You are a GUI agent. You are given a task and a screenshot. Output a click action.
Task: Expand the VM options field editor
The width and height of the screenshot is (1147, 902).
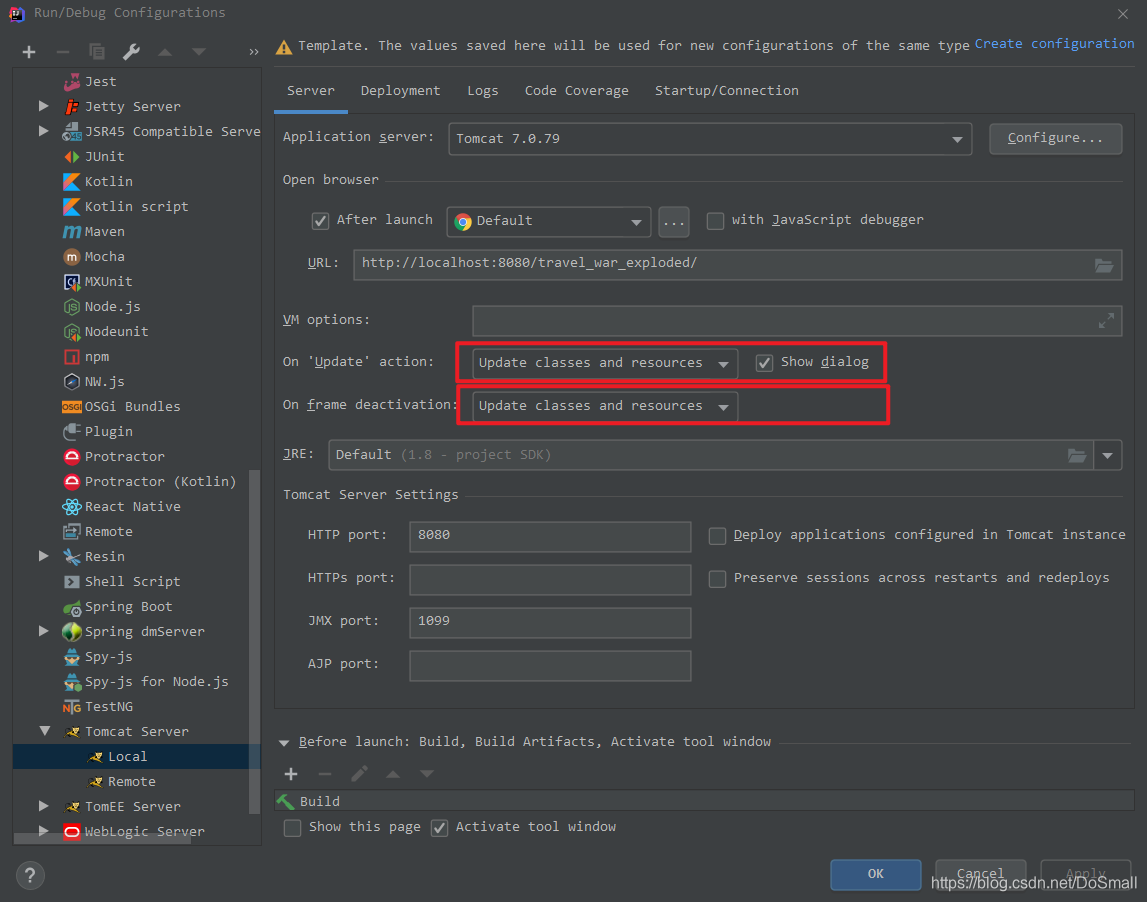click(x=1106, y=320)
